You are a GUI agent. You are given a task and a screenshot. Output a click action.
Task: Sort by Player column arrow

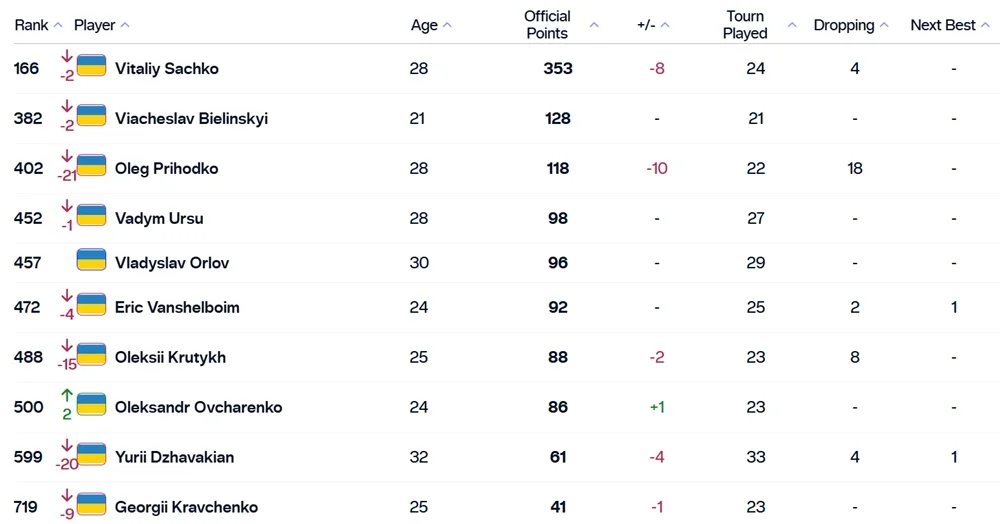[x=125, y=25]
